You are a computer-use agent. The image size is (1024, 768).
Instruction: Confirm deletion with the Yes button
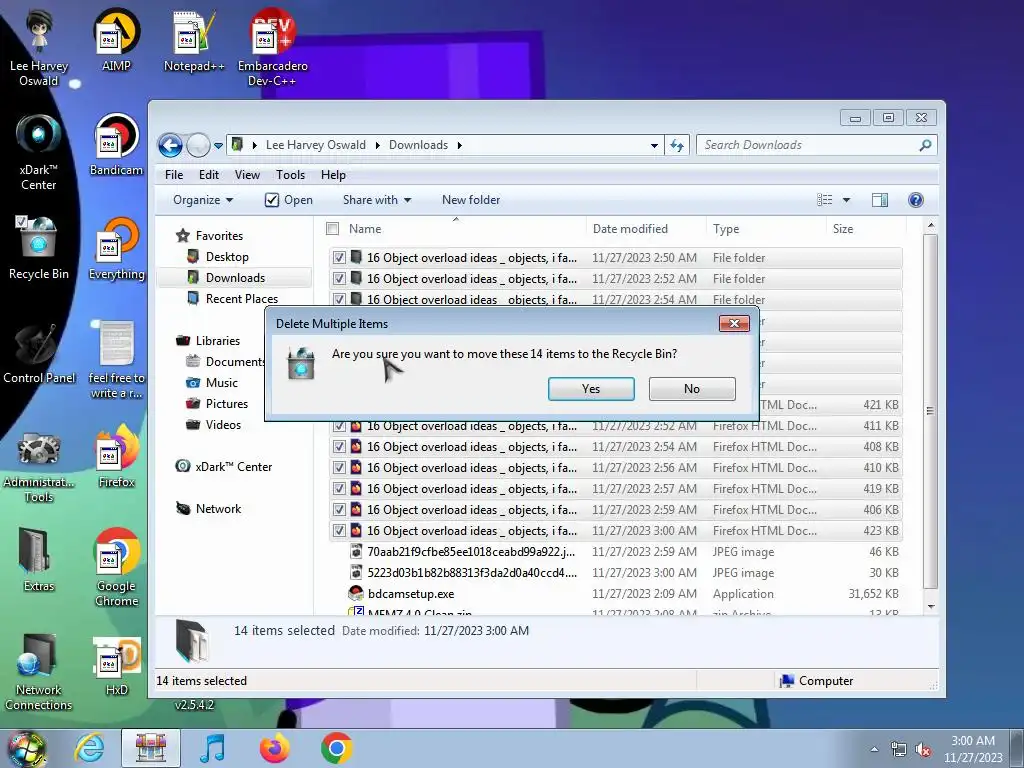(591, 389)
